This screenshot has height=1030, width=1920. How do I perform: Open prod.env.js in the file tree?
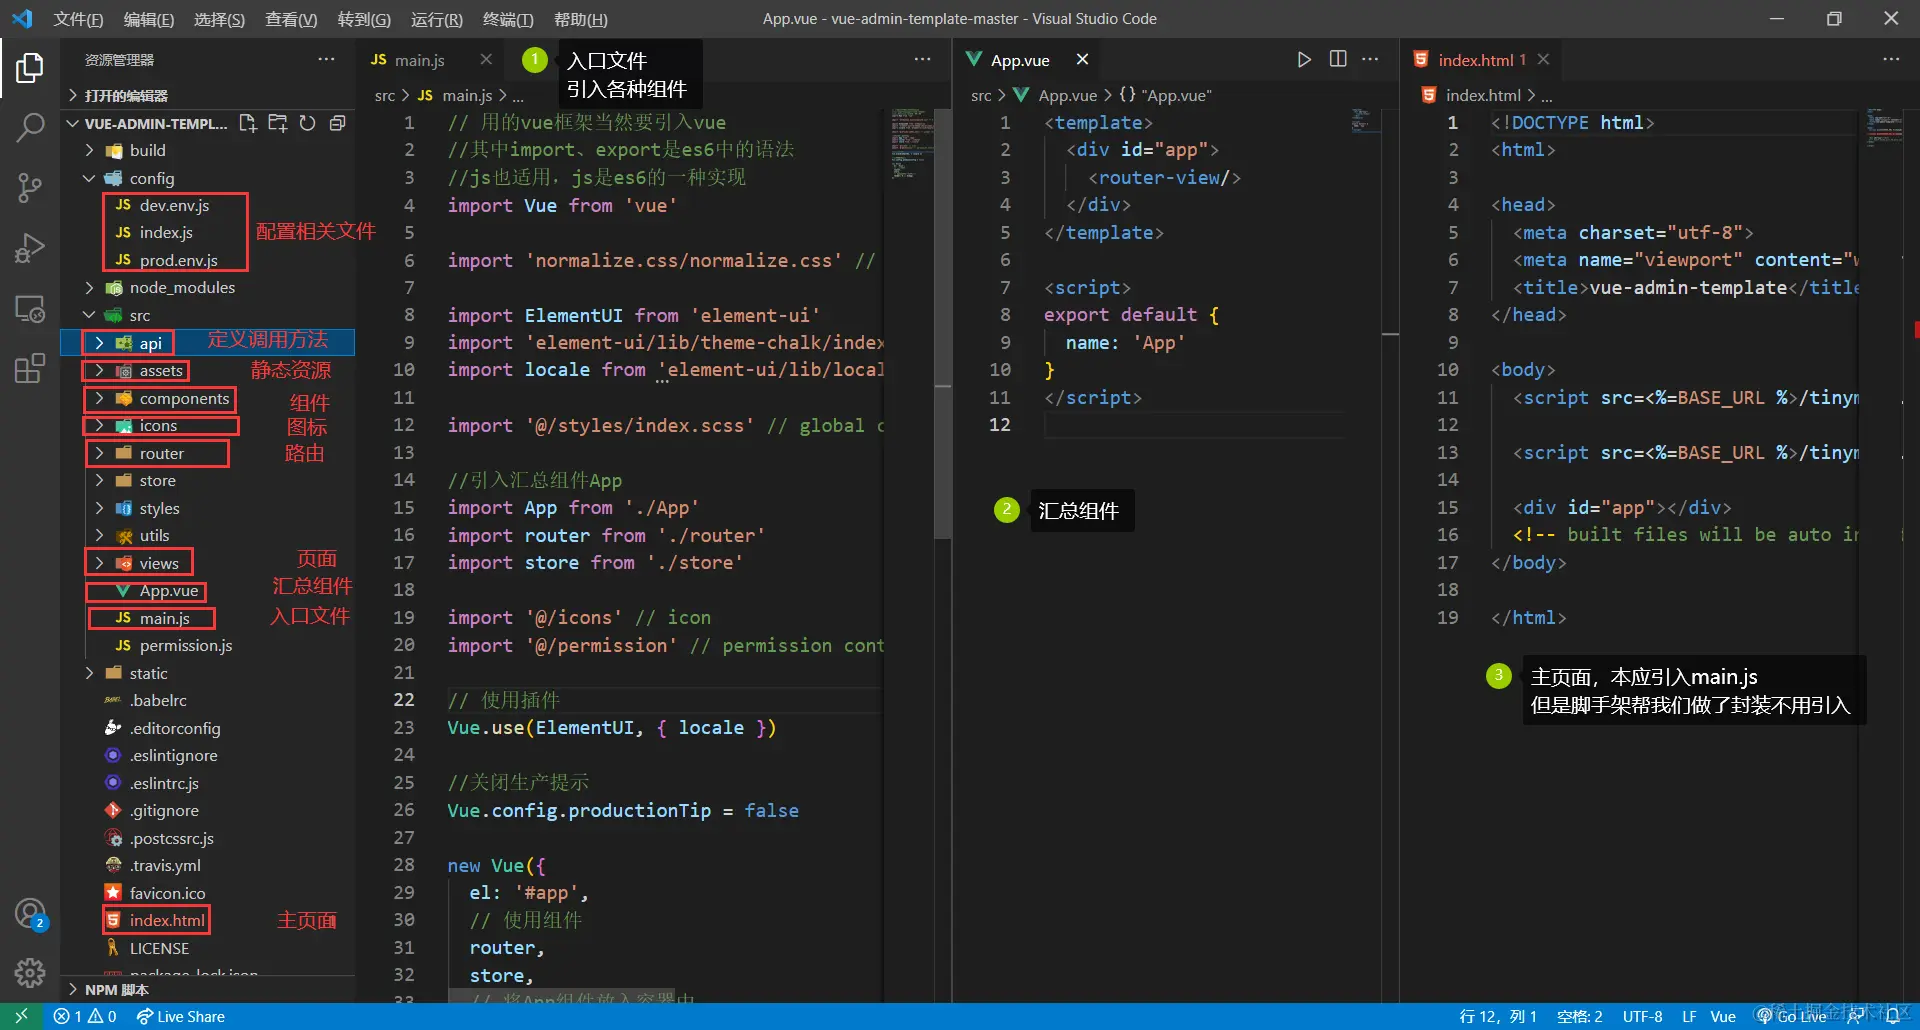pos(178,260)
